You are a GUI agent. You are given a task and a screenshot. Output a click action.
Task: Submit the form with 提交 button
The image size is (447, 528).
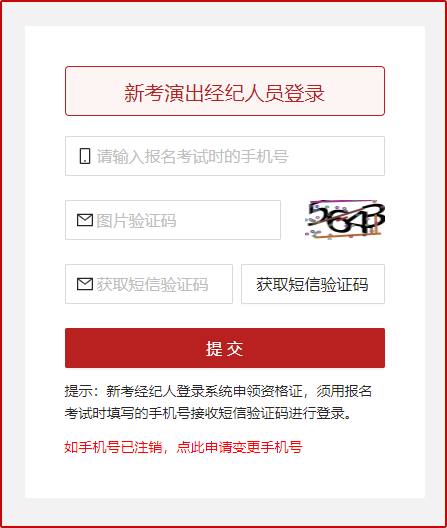[x=225, y=348]
